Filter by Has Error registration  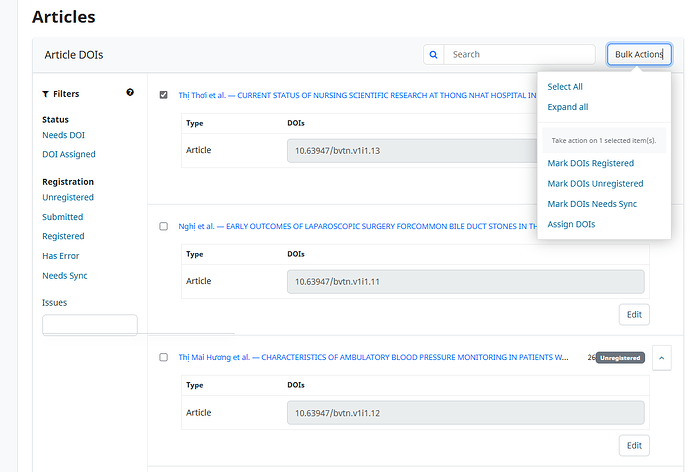[61, 256]
